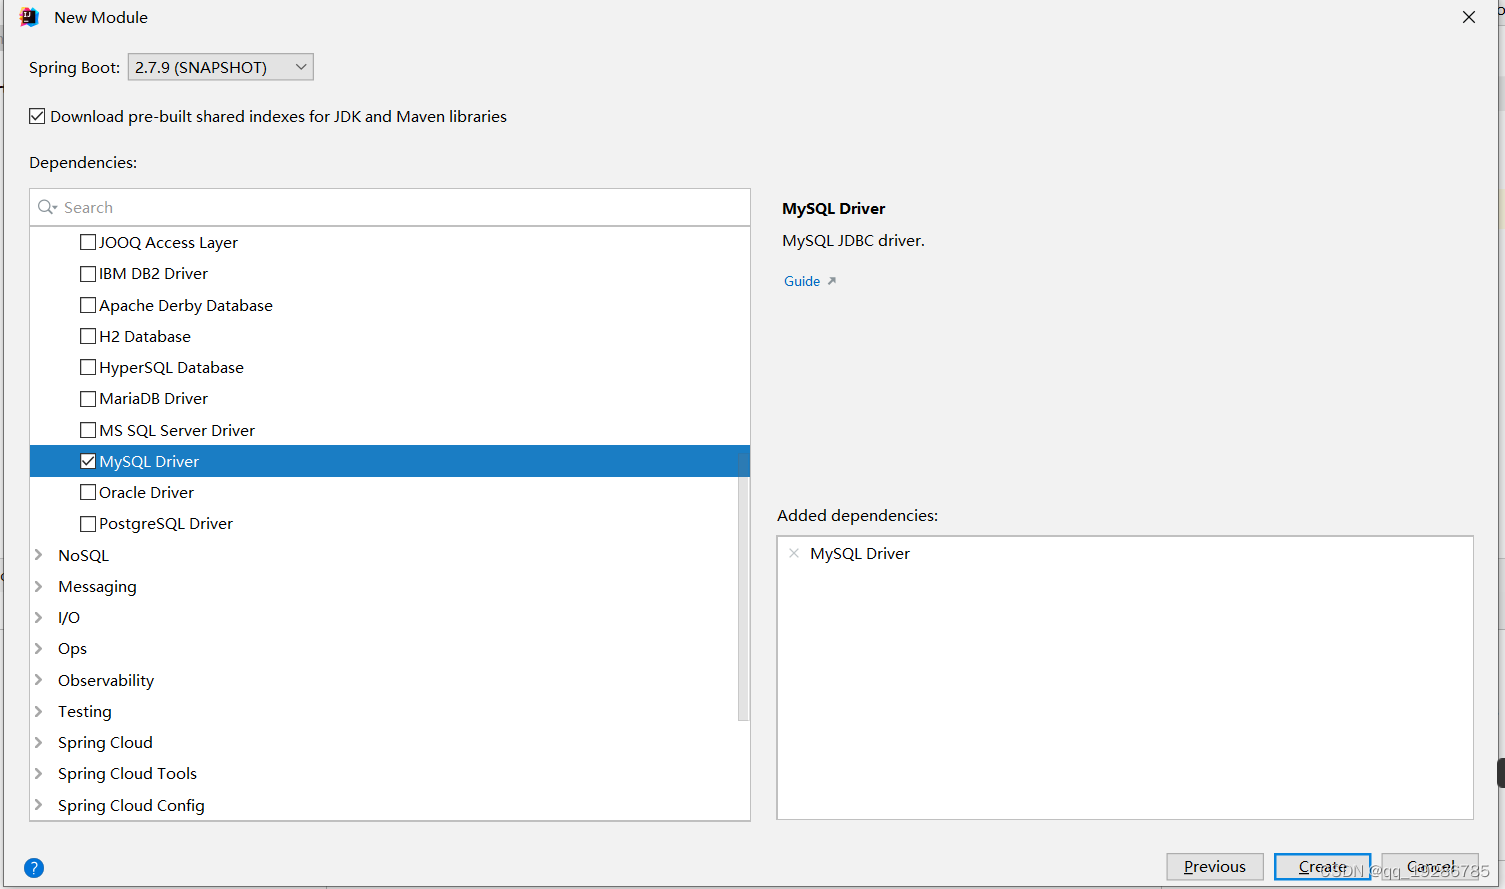
Task: Enable the IBM DB2 Driver checkbox
Action: pyautogui.click(x=88, y=273)
